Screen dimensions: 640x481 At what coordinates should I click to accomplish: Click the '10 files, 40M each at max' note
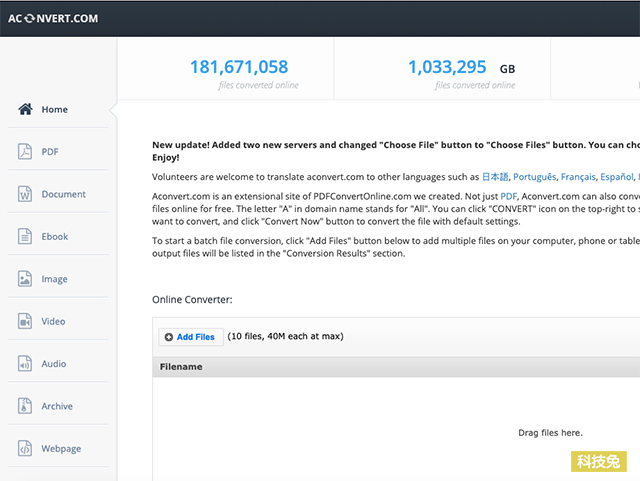coord(285,336)
